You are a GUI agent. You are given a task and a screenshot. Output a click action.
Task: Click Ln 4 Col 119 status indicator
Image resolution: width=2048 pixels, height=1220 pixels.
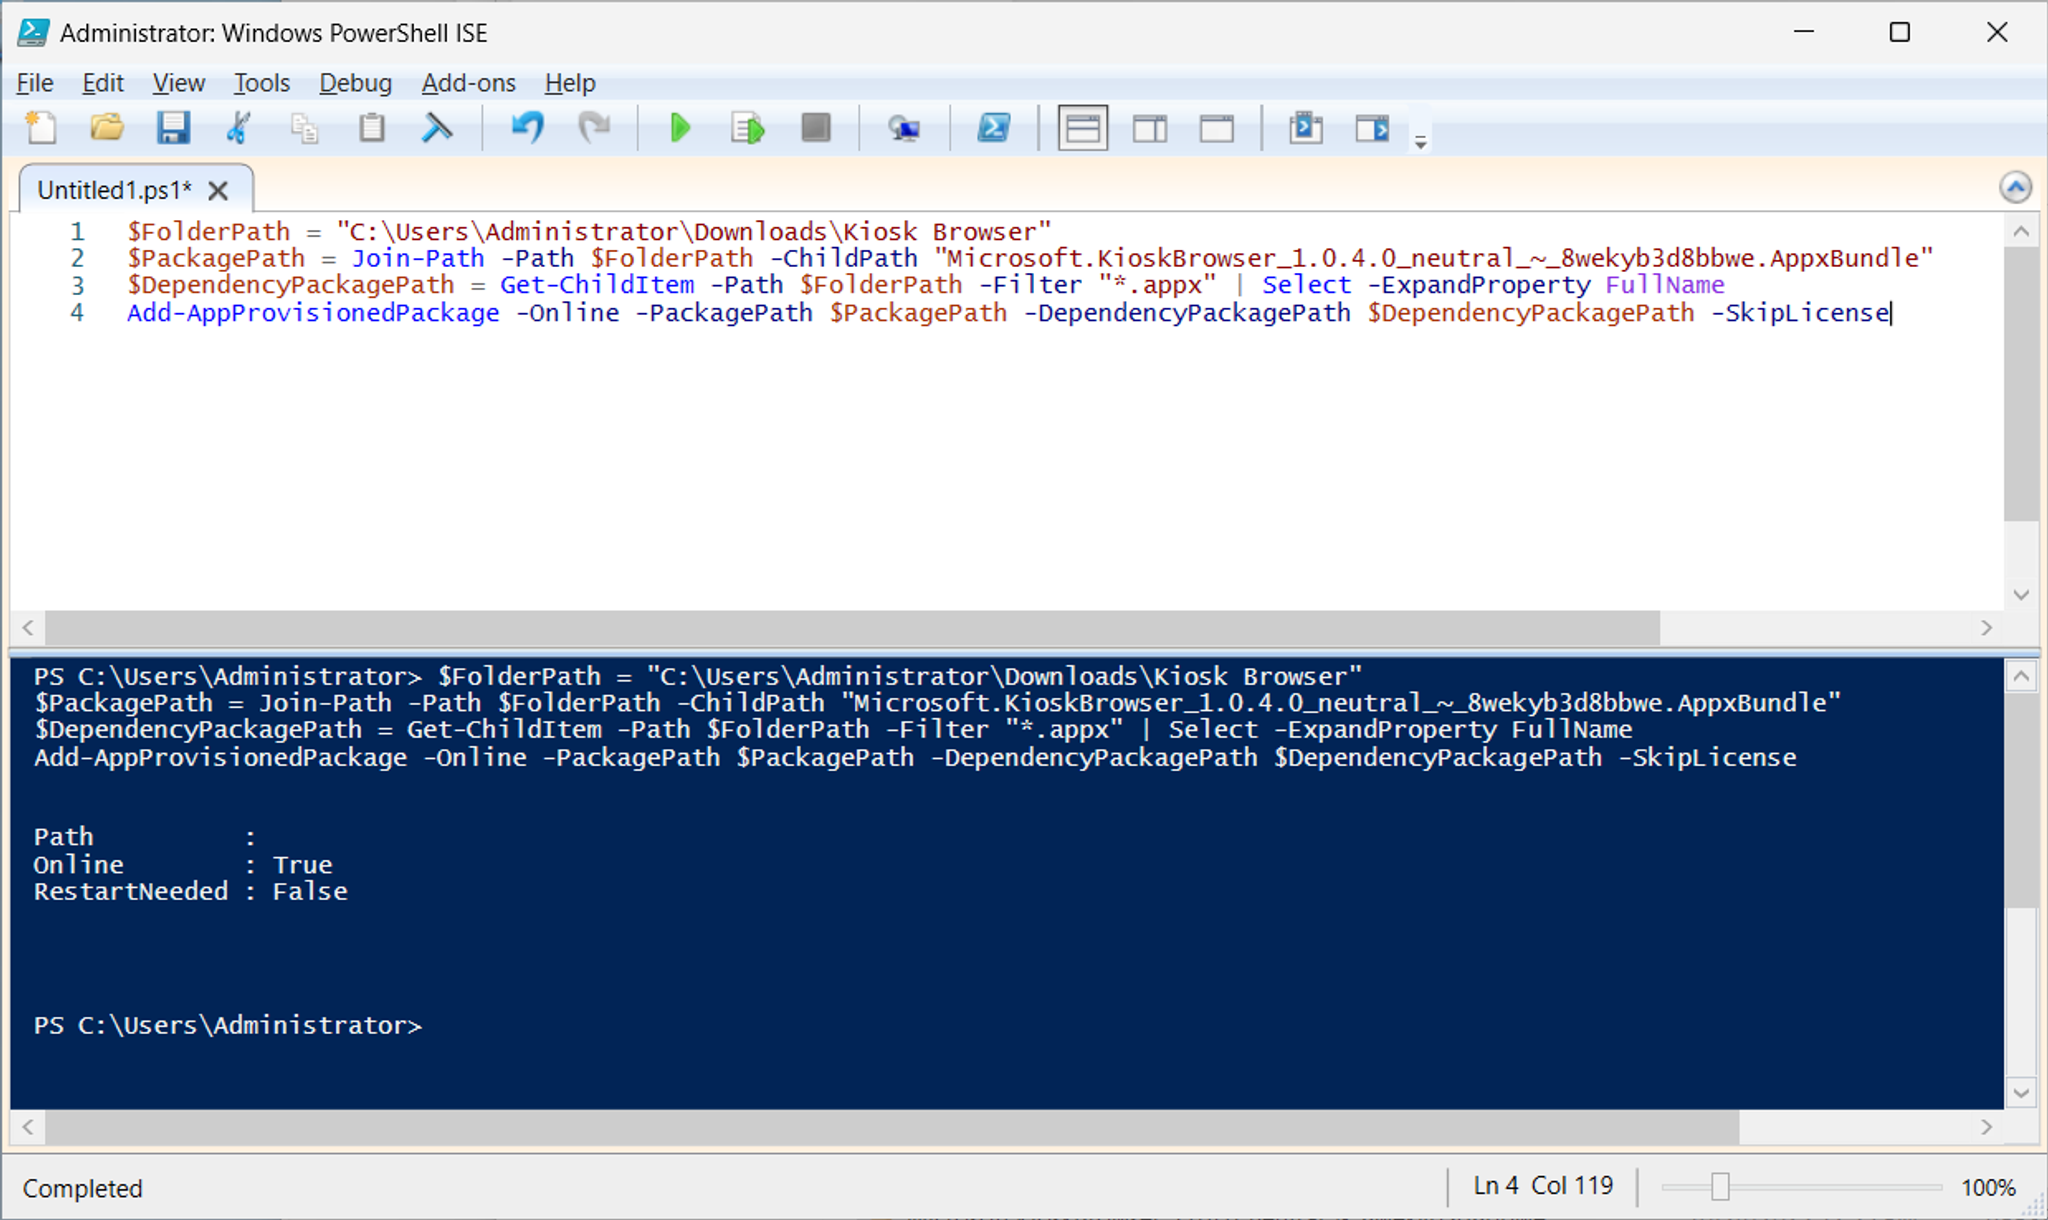[x=1543, y=1186]
